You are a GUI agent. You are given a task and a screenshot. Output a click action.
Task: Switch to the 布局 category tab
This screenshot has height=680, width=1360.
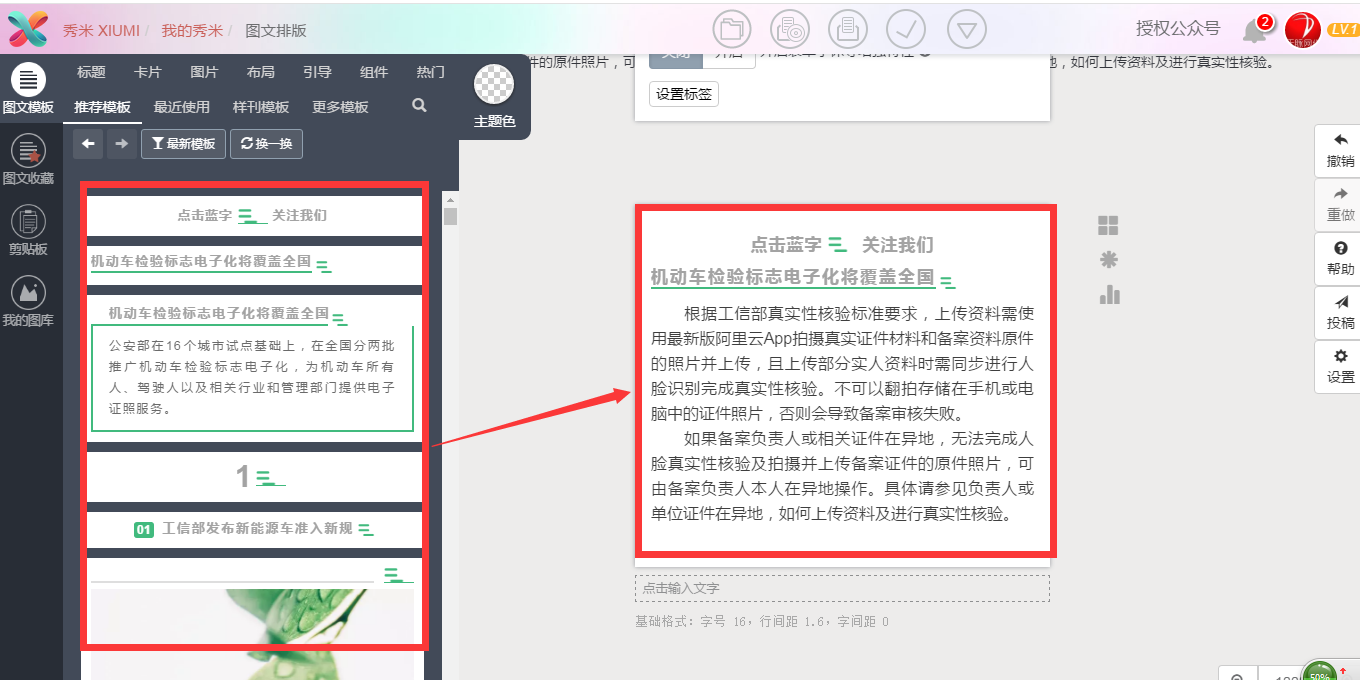tap(260, 71)
